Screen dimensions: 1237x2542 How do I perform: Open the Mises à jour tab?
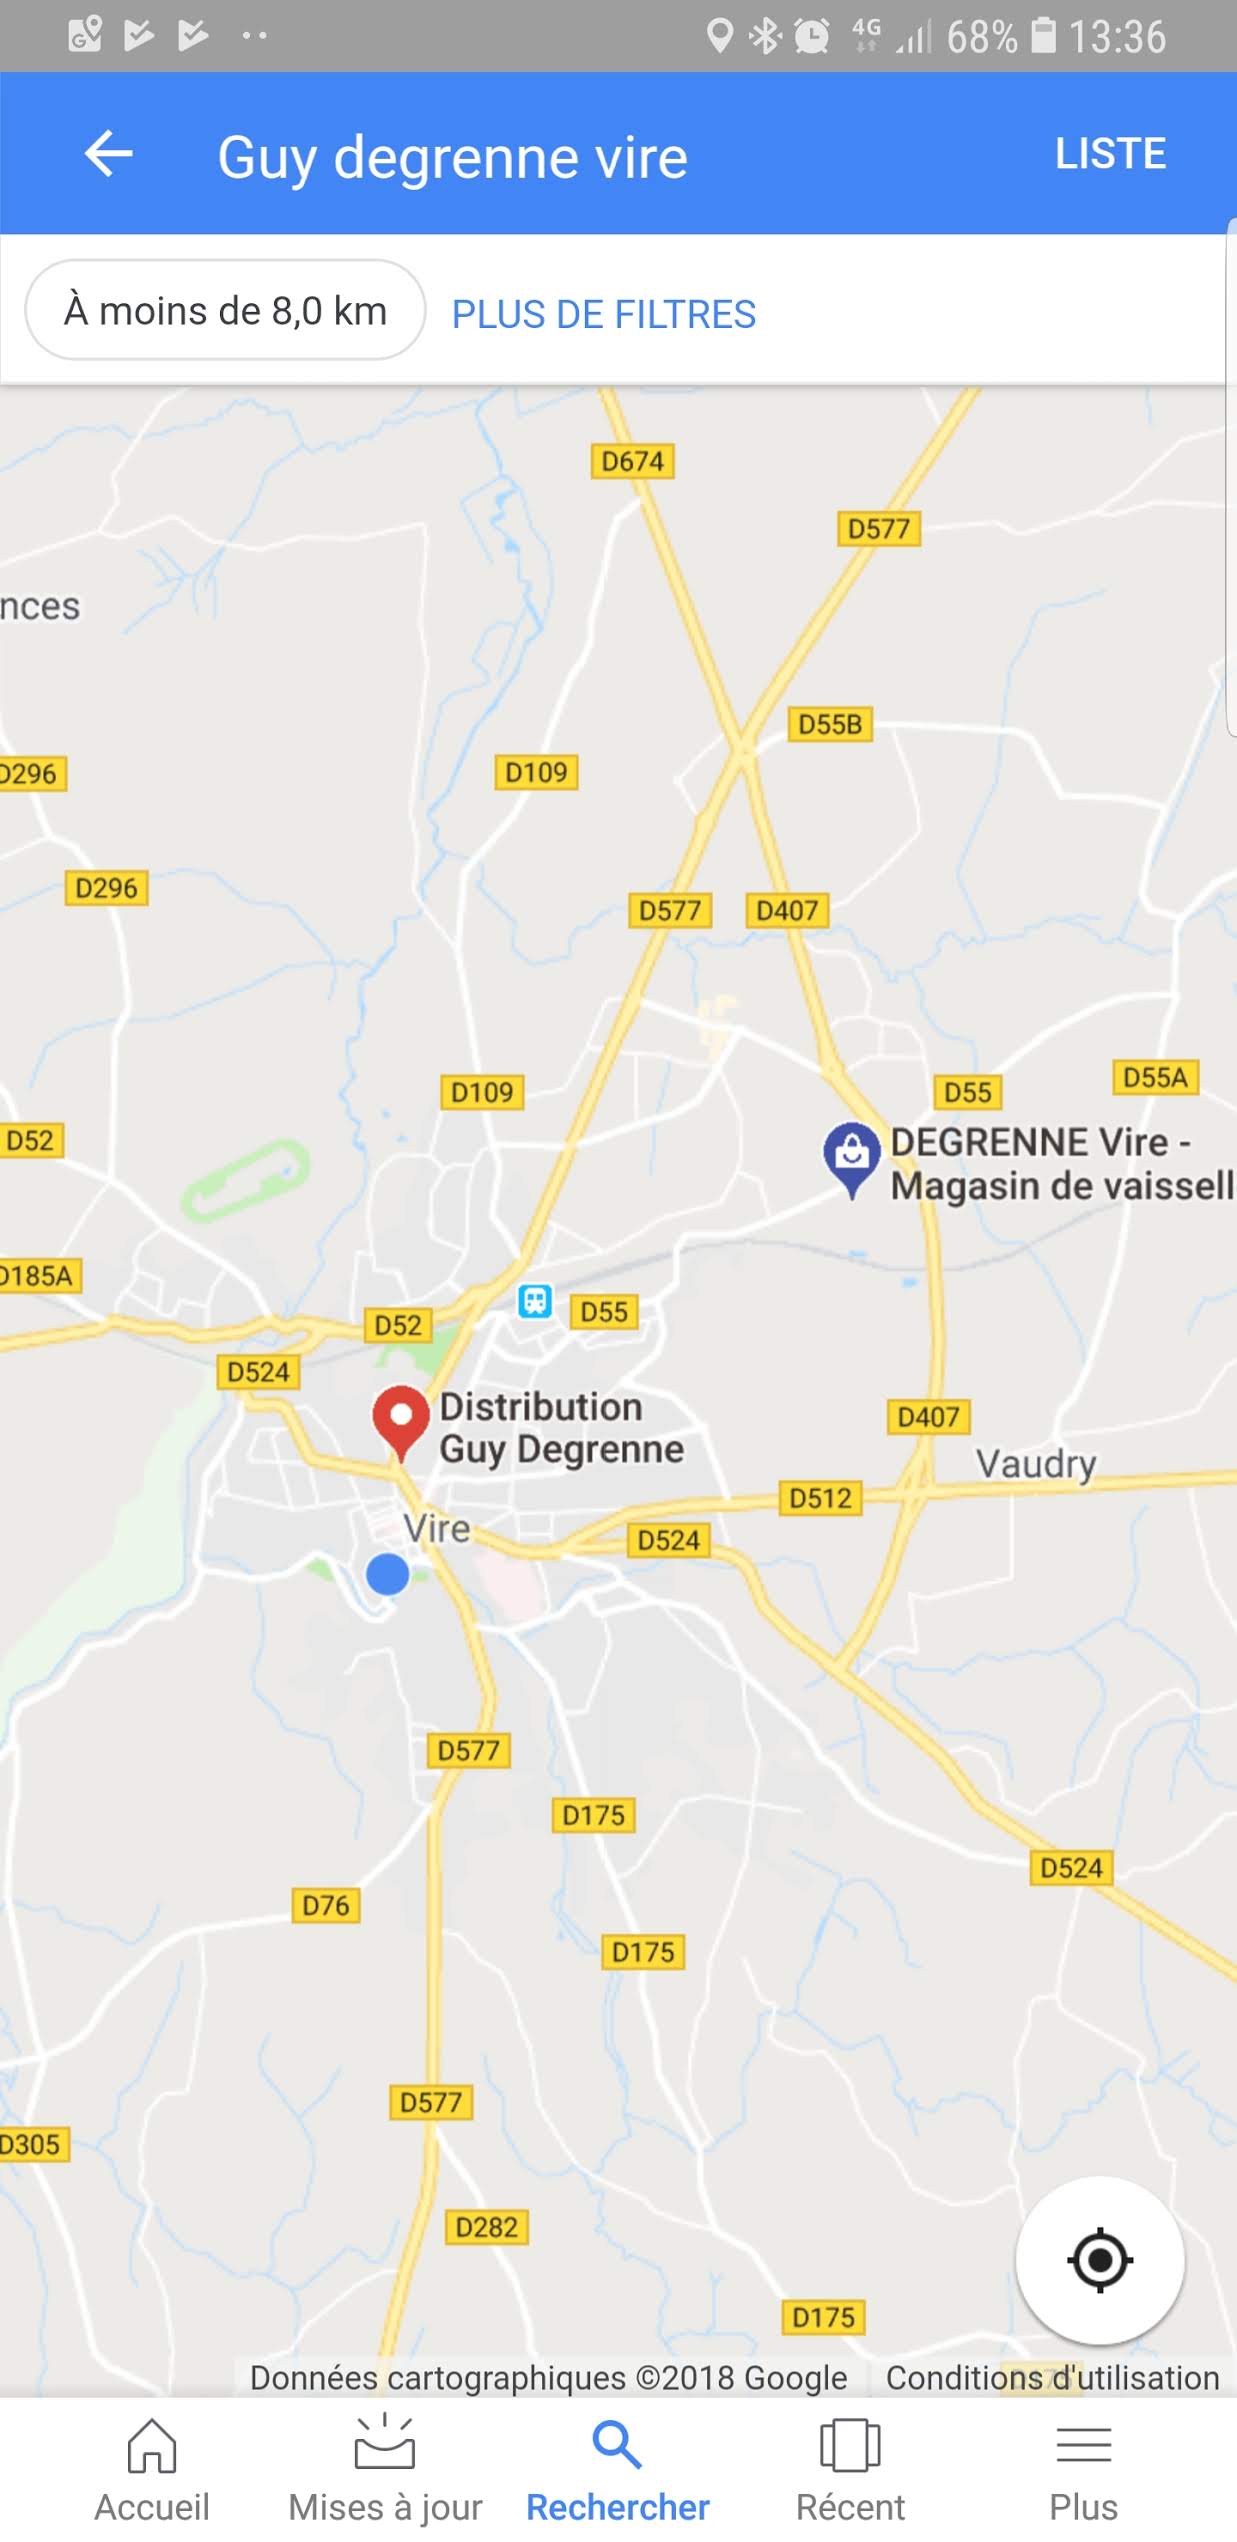point(385,2470)
